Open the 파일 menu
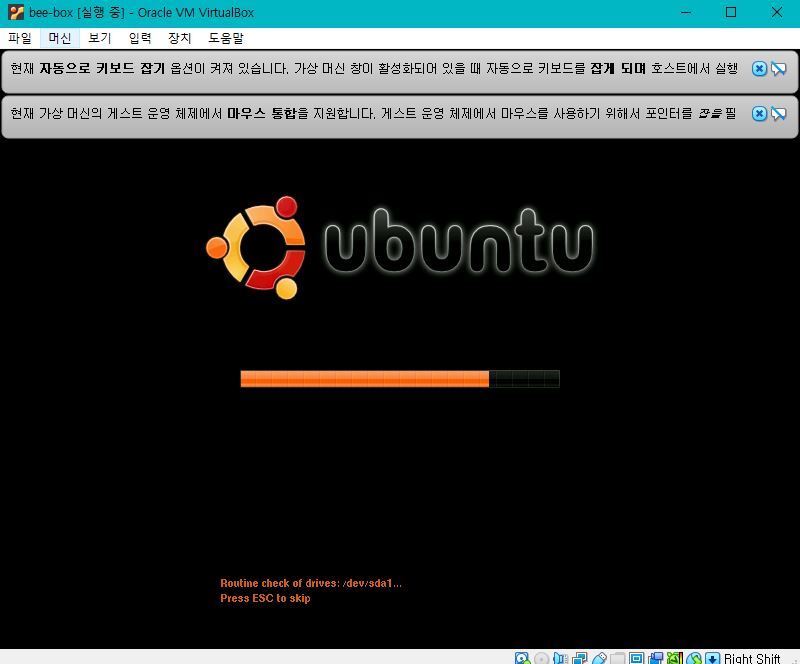800x664 pixels. pos(20,38)
